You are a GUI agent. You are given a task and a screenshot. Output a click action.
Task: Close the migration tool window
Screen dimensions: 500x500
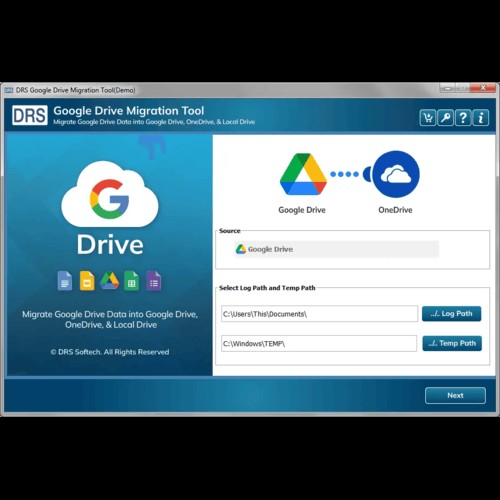point(483,88)
